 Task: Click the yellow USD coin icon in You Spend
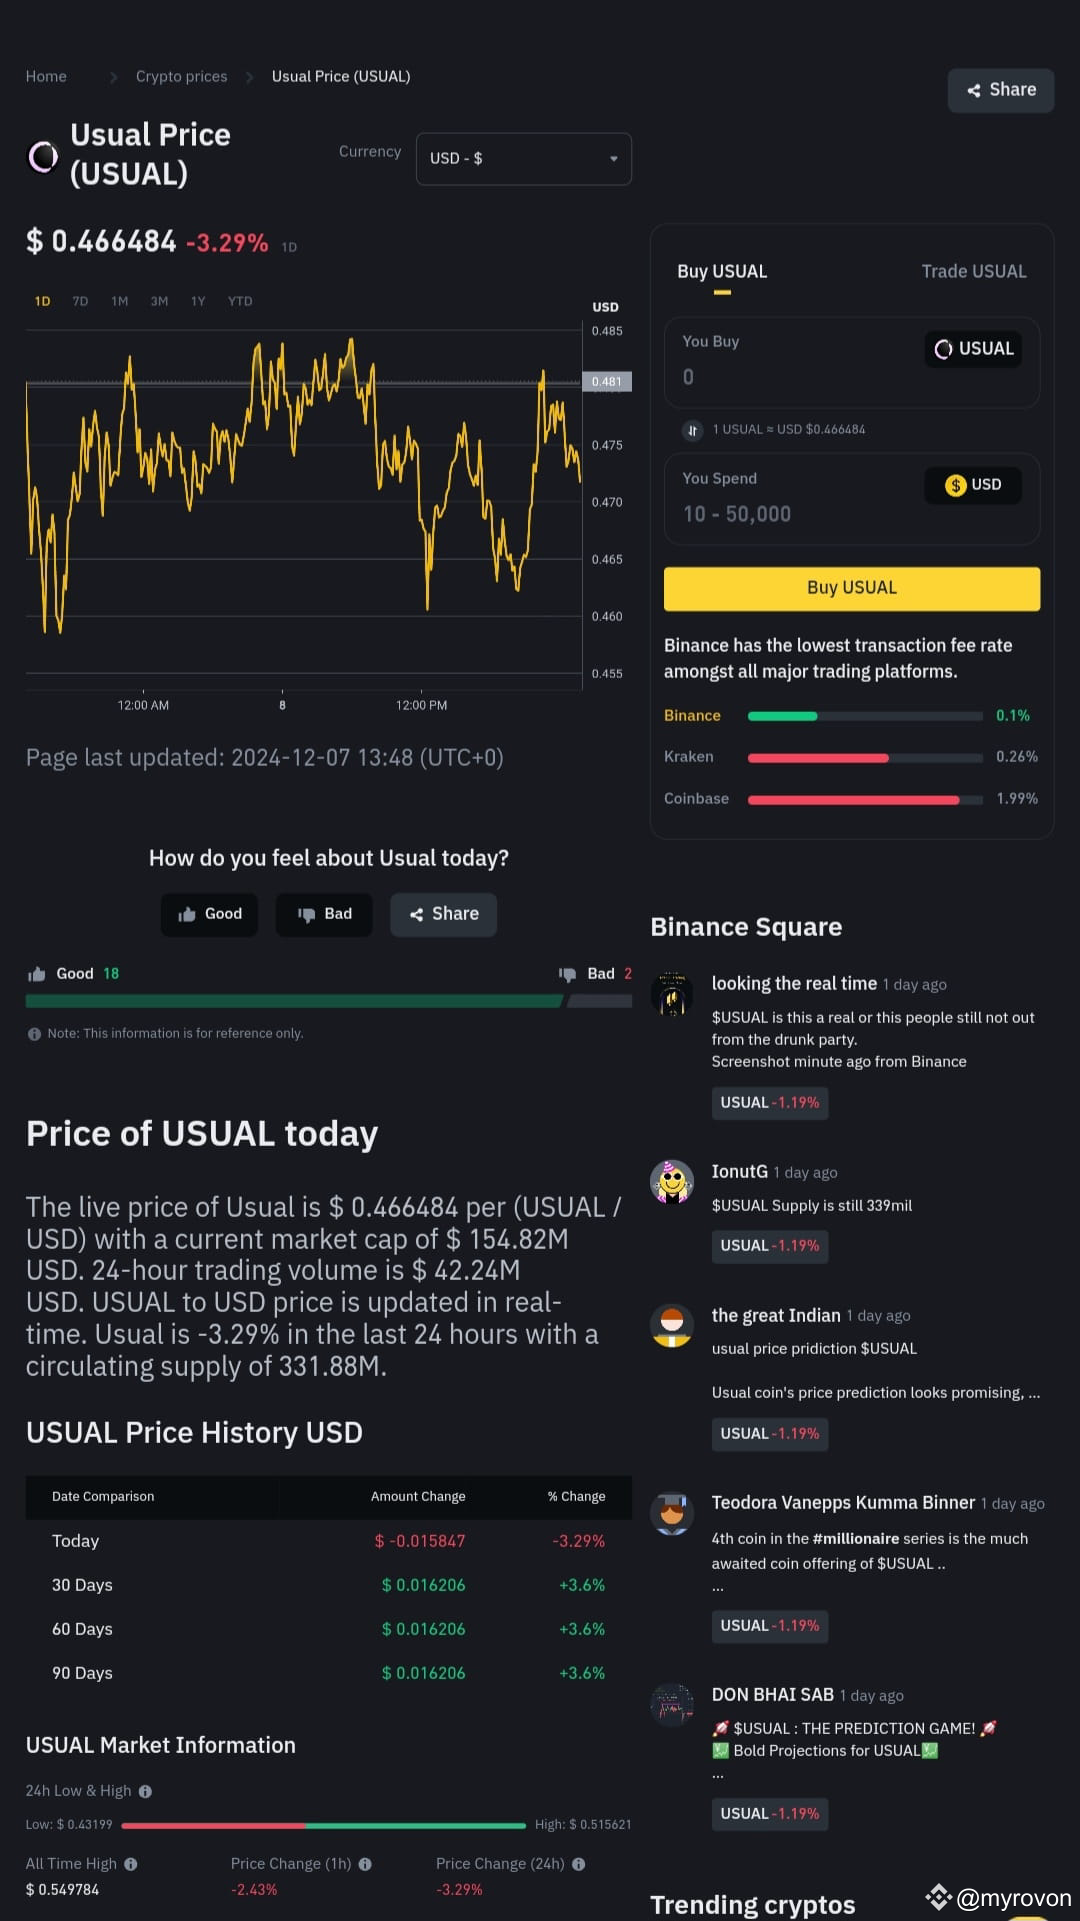click(953, 485)
